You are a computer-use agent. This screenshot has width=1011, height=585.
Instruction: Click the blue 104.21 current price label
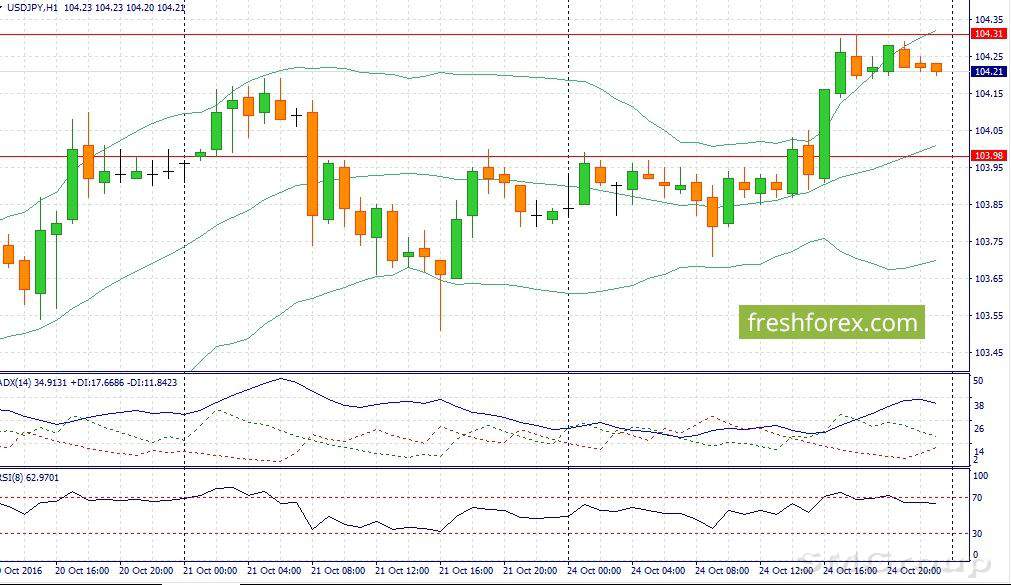(988, 72)
